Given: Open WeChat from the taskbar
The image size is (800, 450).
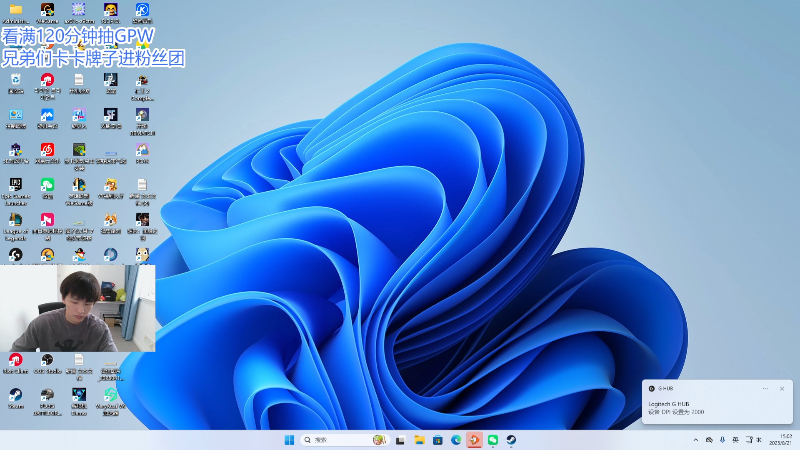Looking at the screenshot, I should point(493,440).
